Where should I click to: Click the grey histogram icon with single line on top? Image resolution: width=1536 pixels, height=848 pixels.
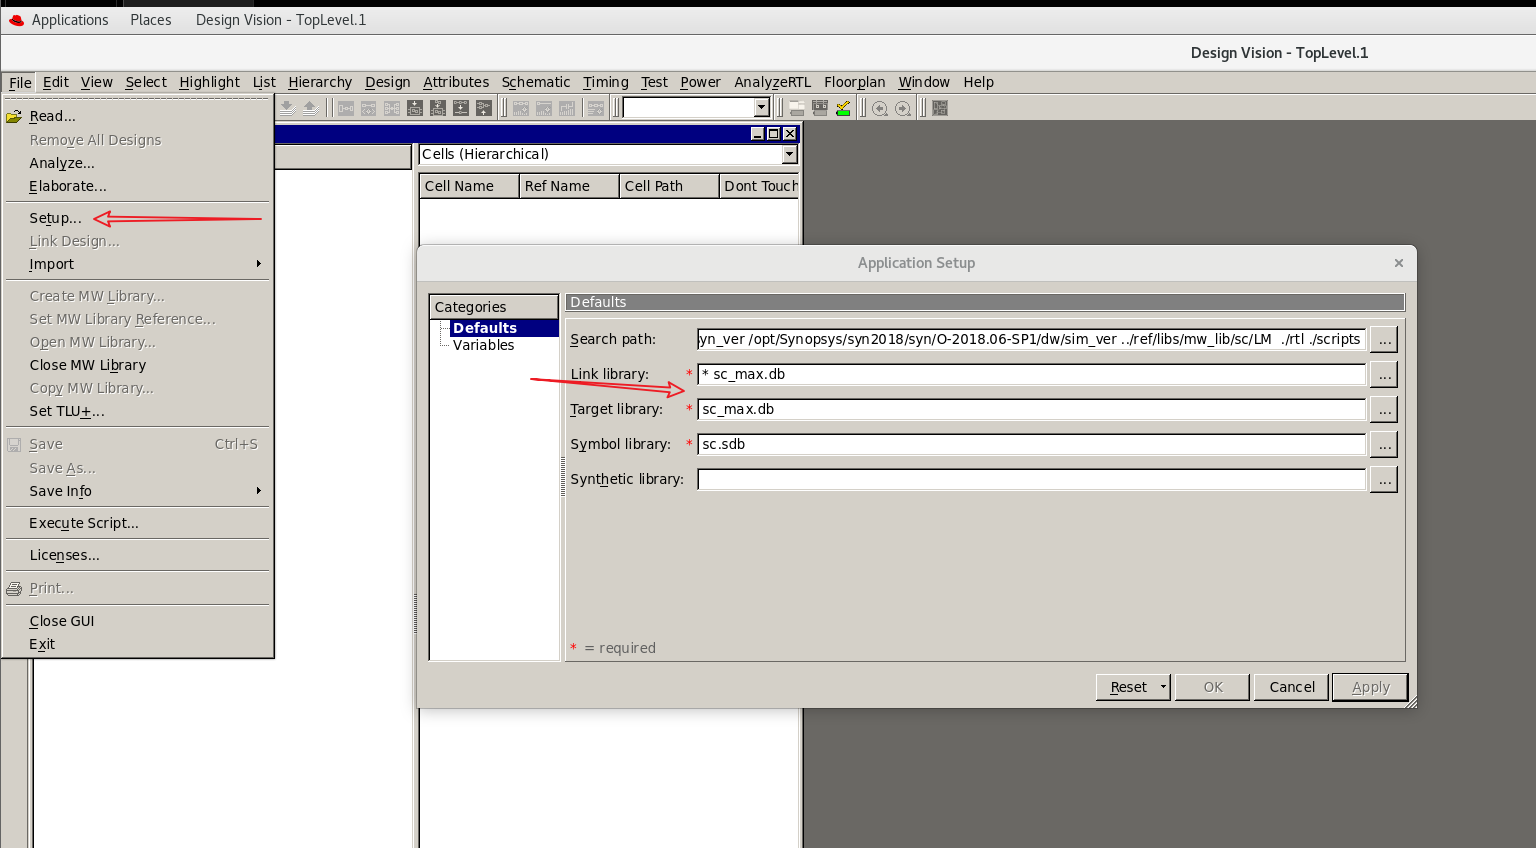pyautogui.click(x=544, y=108)
